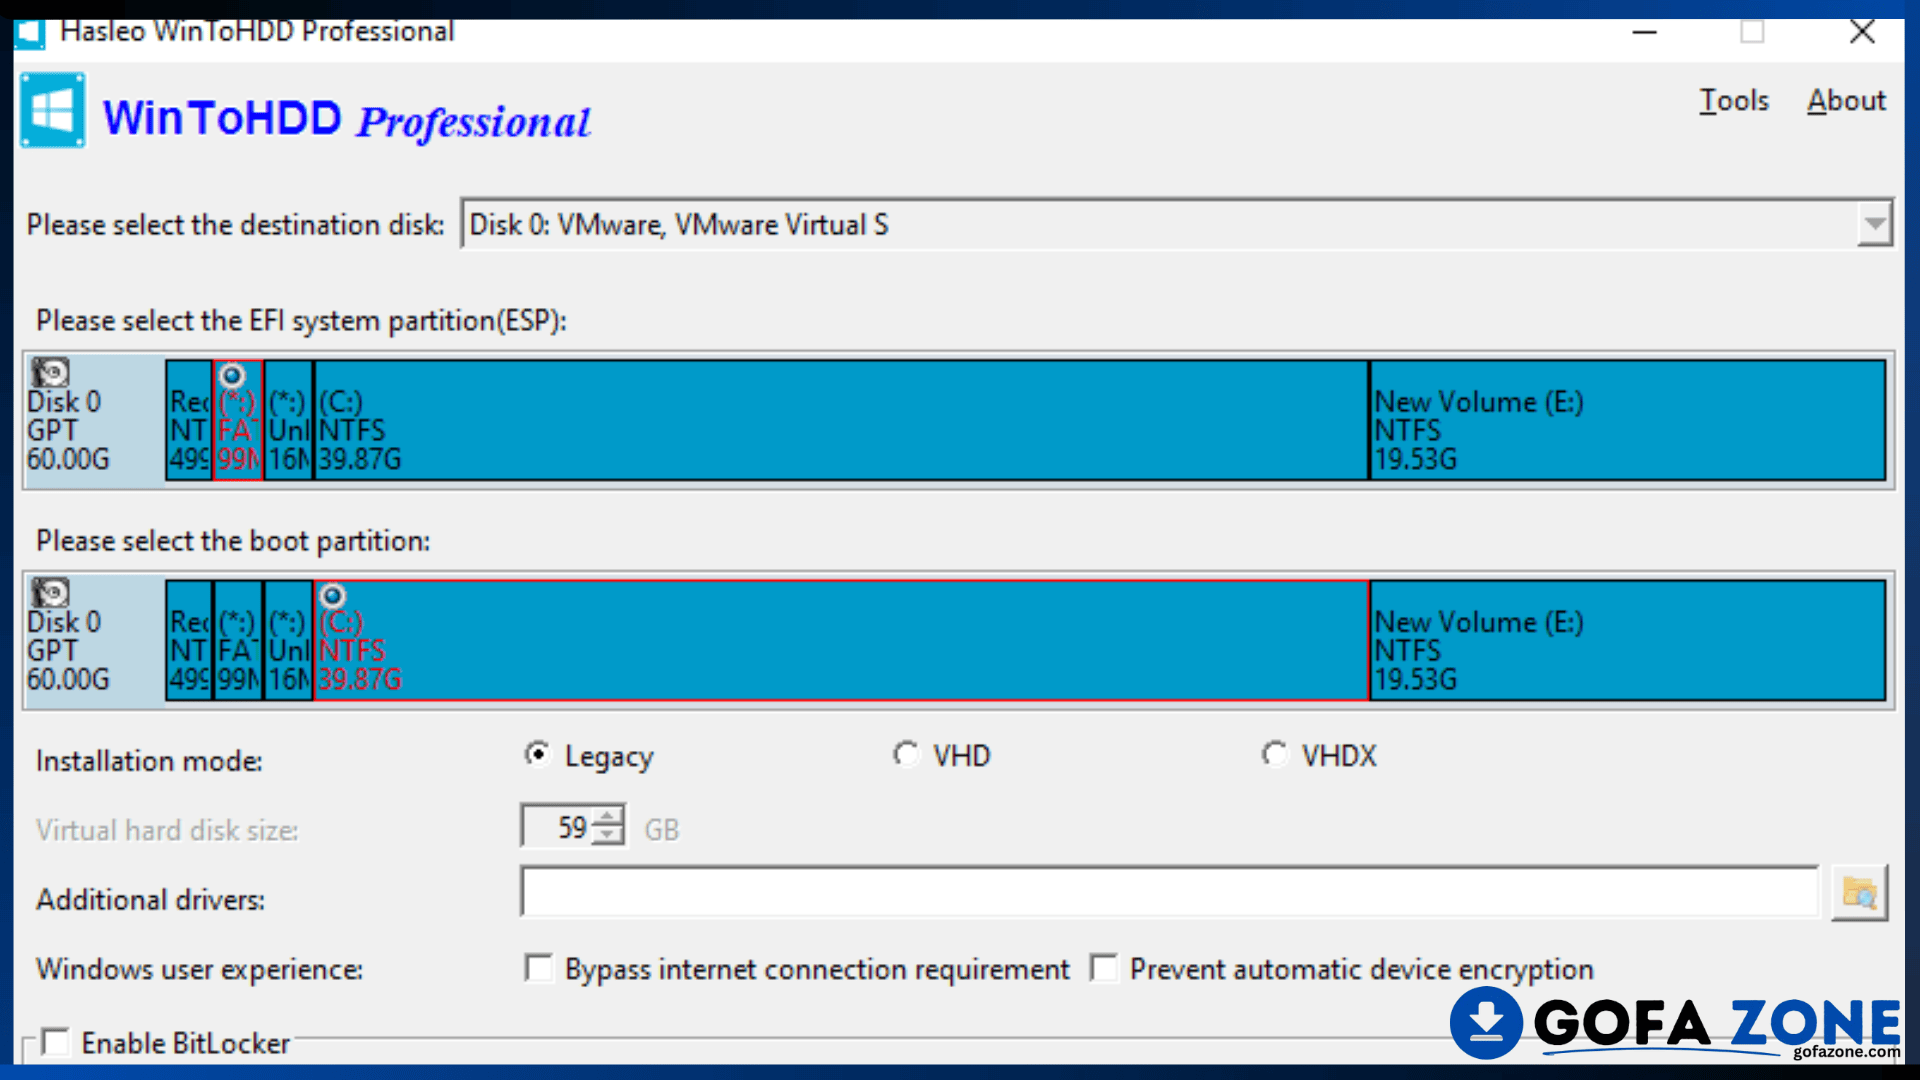
Task: Expand the destination disk dropdown
Action: (x=1875, y=224)
